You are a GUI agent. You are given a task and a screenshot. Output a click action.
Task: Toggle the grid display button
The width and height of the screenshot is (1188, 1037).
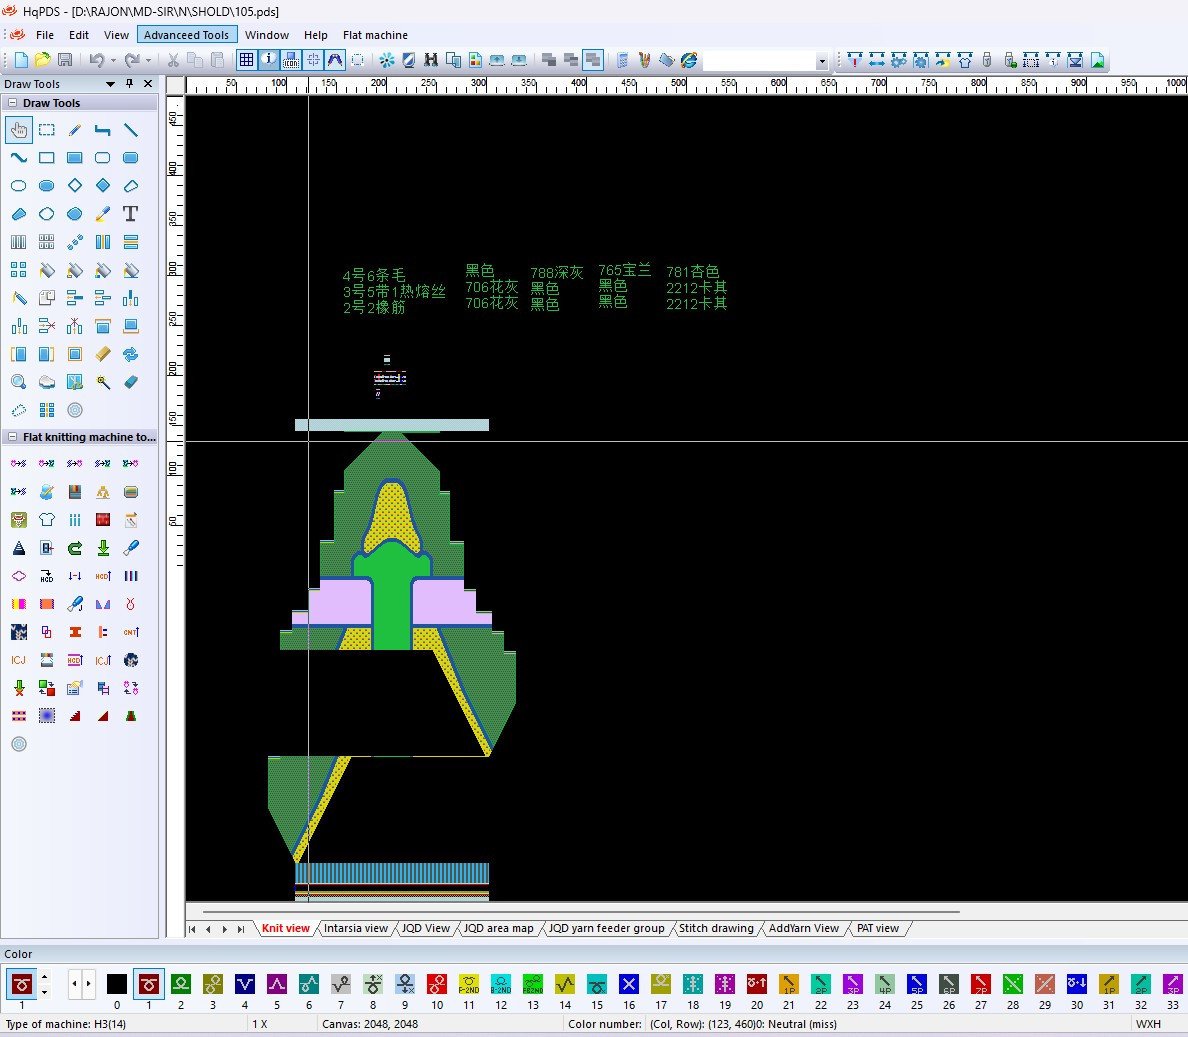[x=246, y=60]
